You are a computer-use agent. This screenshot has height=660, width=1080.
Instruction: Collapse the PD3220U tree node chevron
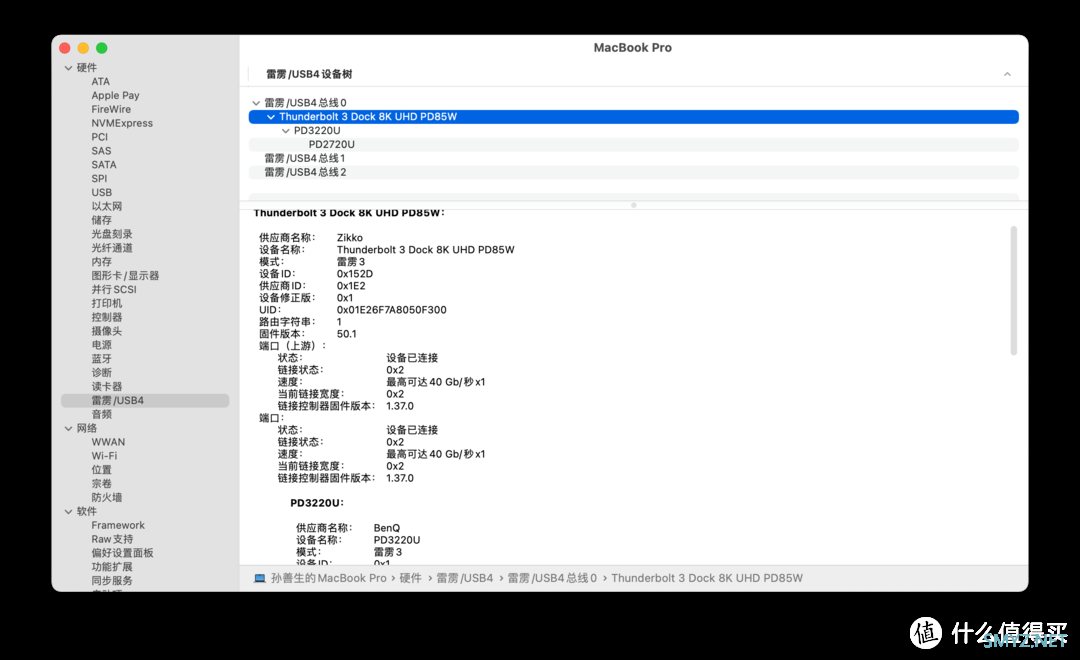286,131
